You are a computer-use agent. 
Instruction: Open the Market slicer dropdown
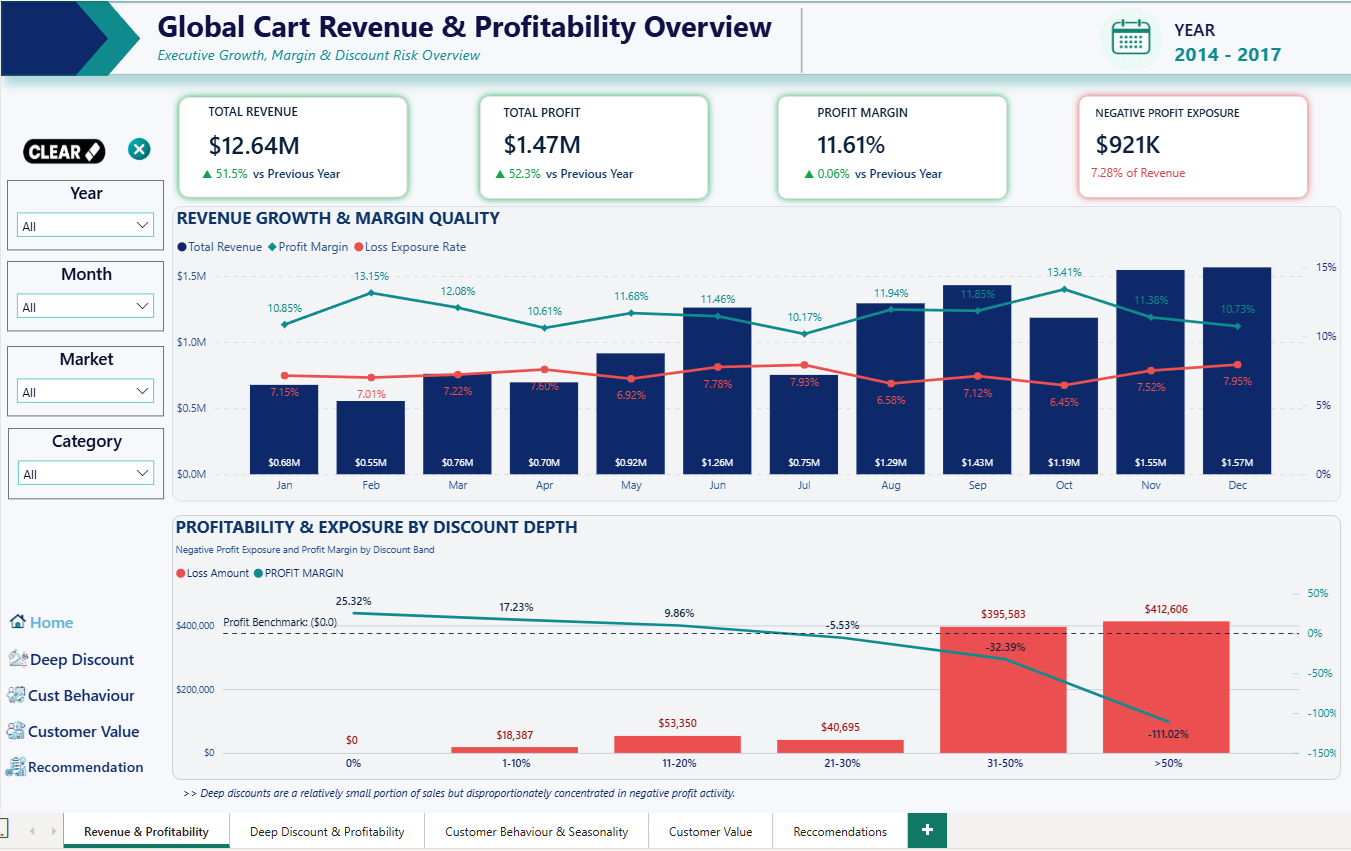[x=85, y=392]
